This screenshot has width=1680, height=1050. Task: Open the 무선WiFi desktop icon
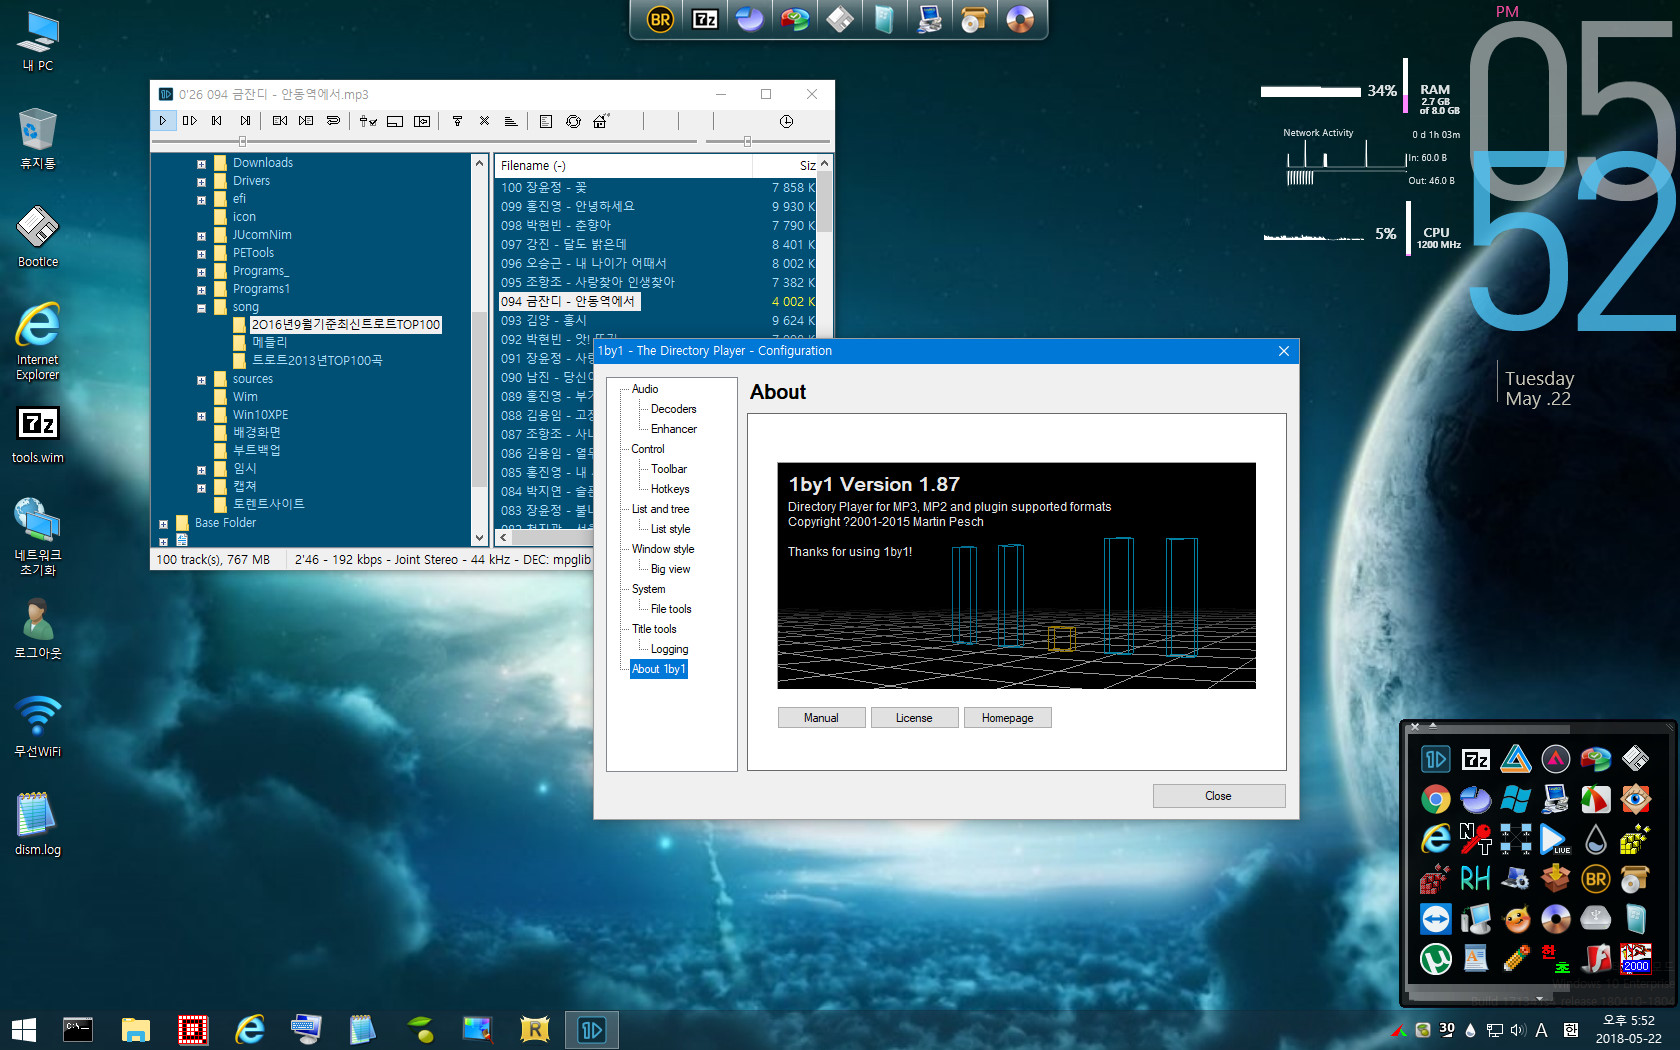tap(38, 727)
